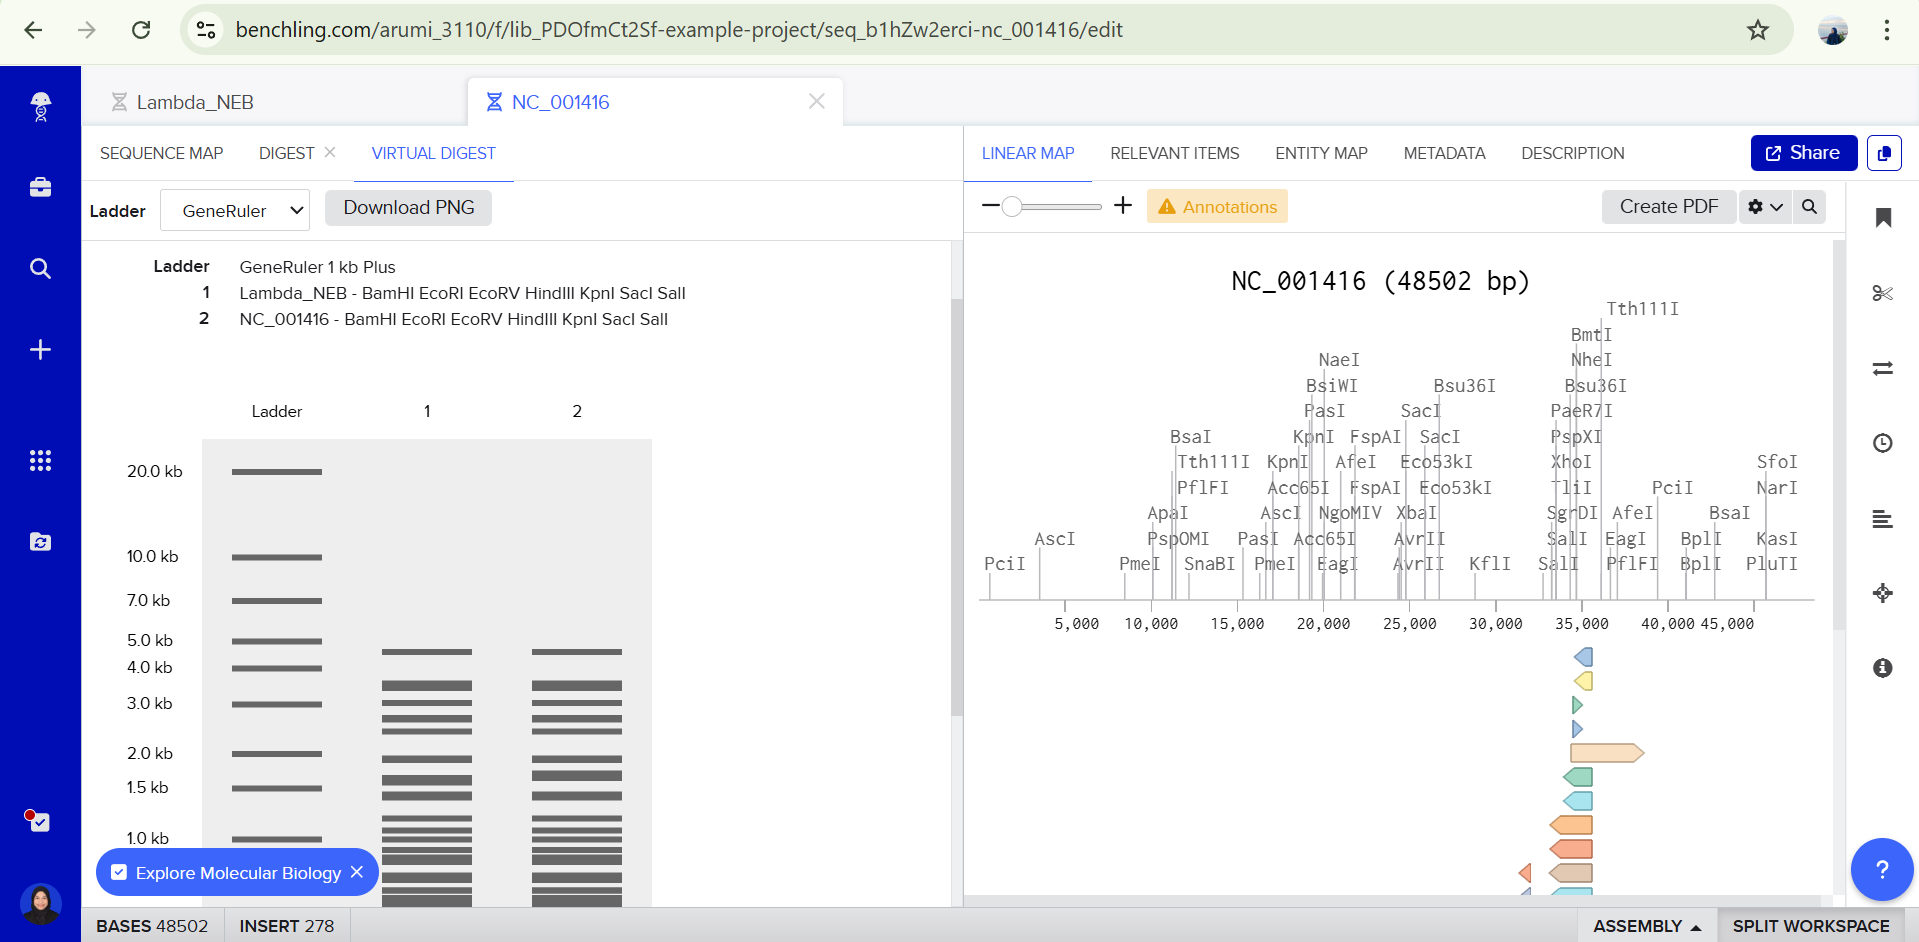Open the bookmark icon in right sidebar
The image size is (1919, 942).
coord(1882,218)
